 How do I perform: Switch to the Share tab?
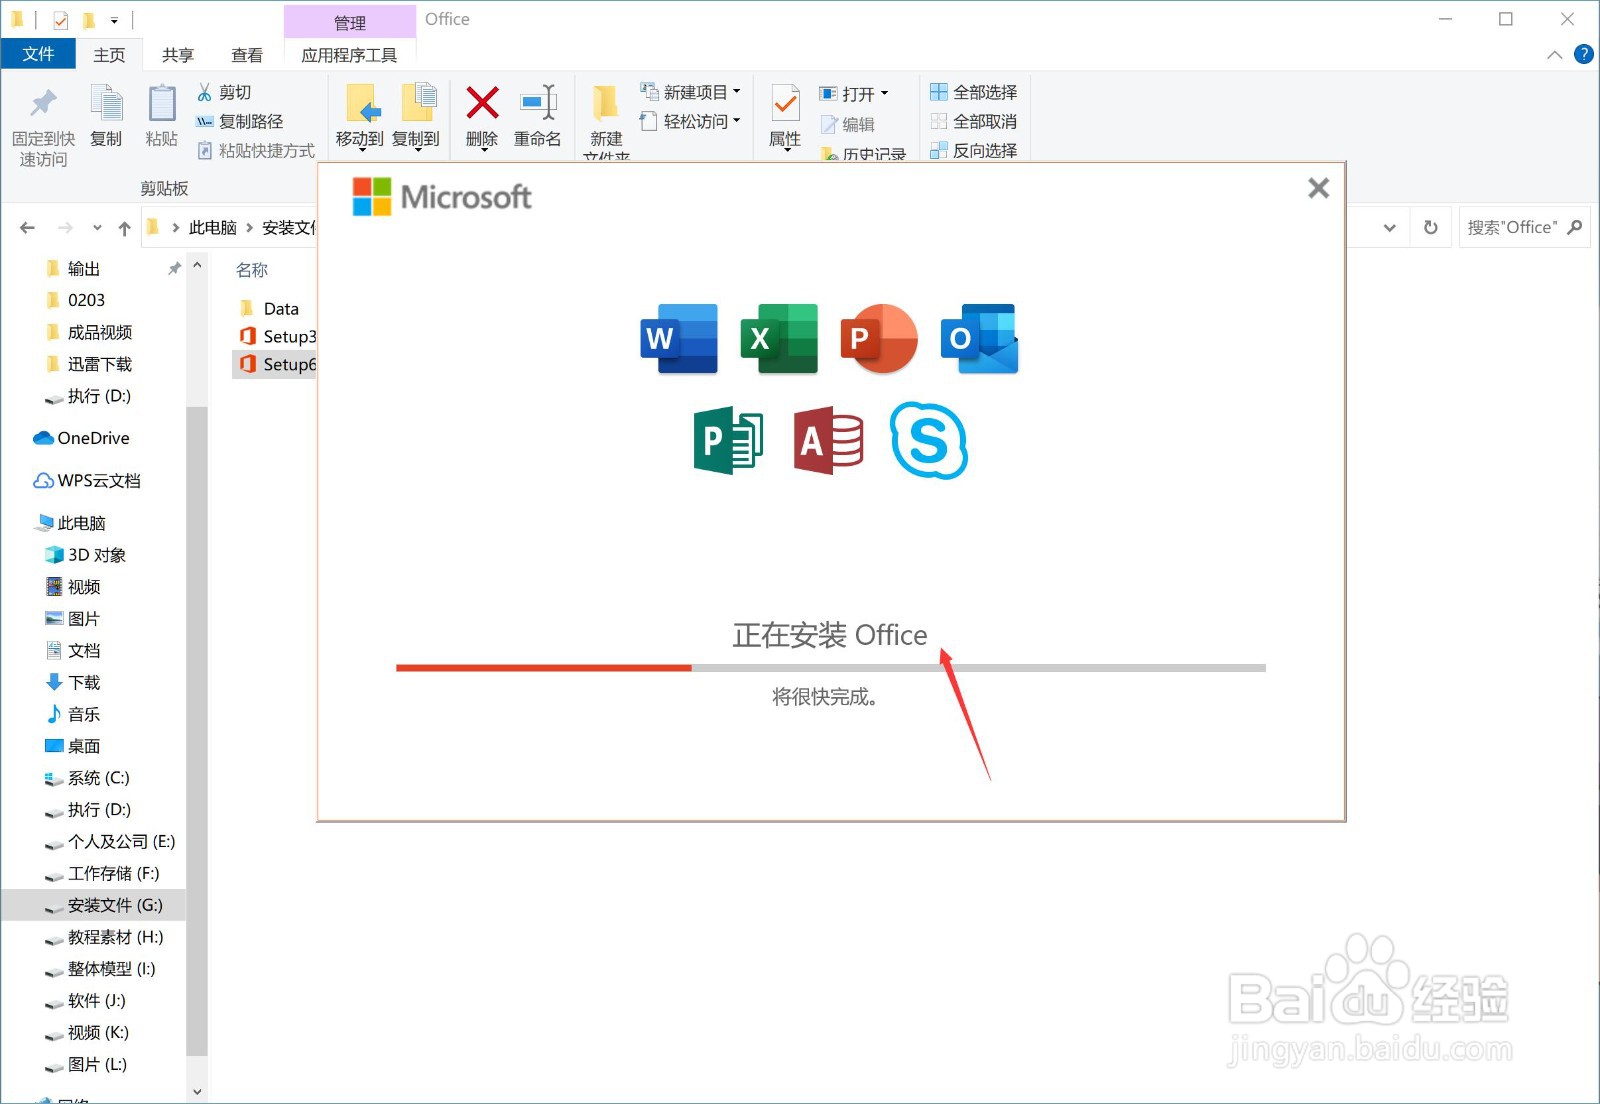[x=178, y=55]
